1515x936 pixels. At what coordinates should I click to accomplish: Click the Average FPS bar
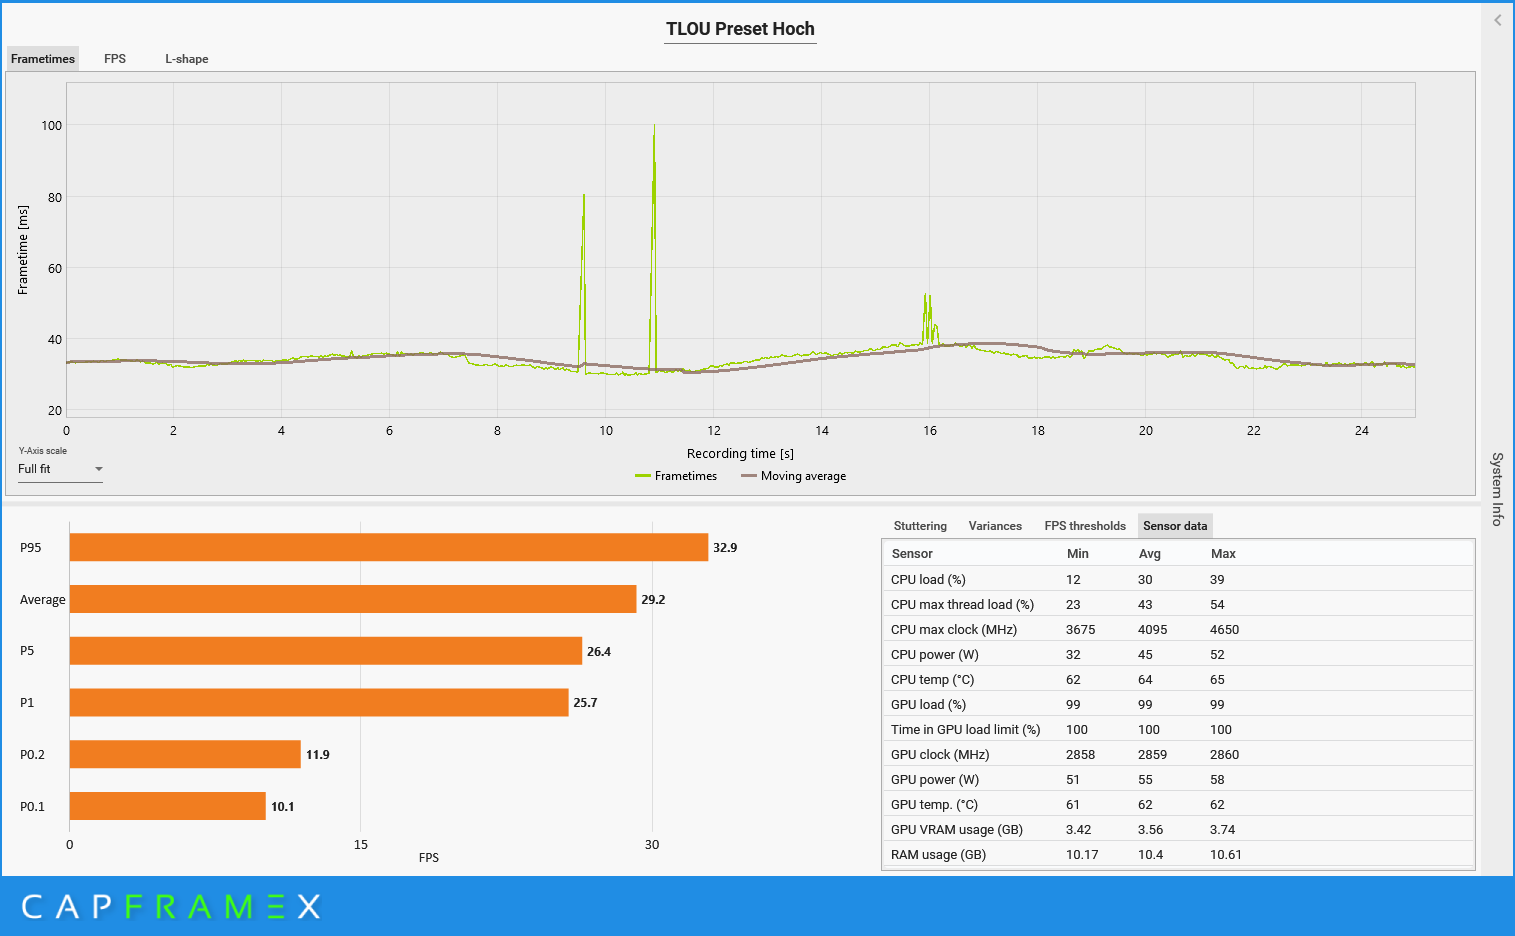coord(352,599)
